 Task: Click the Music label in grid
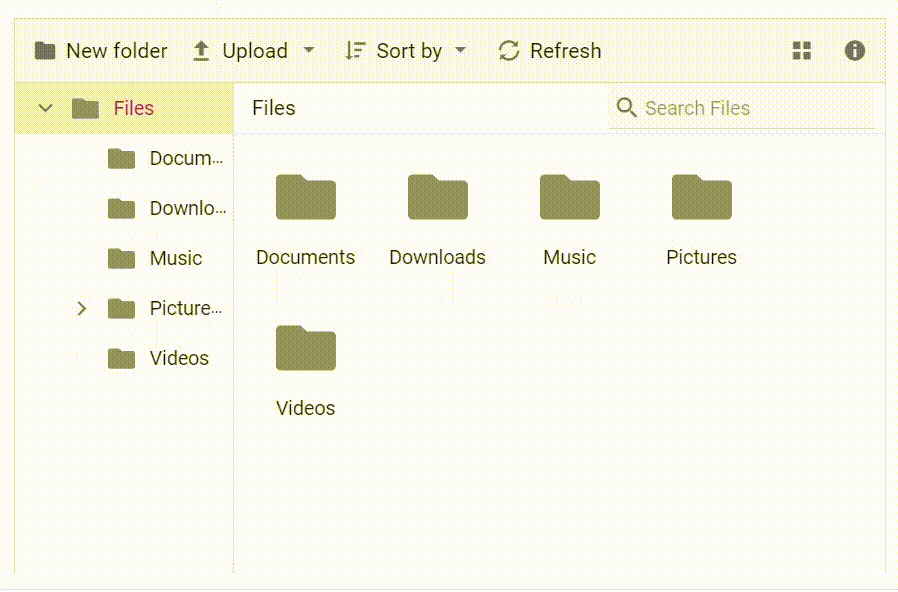pos(570,257)
